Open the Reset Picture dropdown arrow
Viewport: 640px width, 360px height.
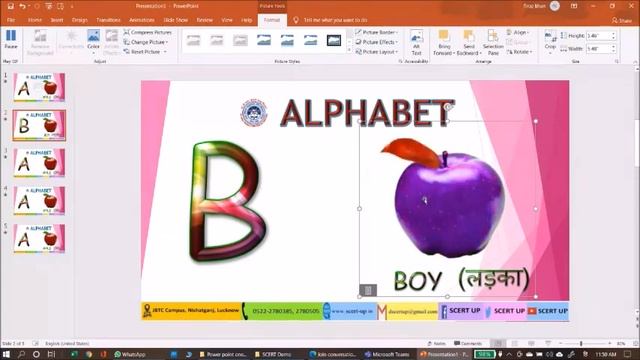click(x=165, y=52)
